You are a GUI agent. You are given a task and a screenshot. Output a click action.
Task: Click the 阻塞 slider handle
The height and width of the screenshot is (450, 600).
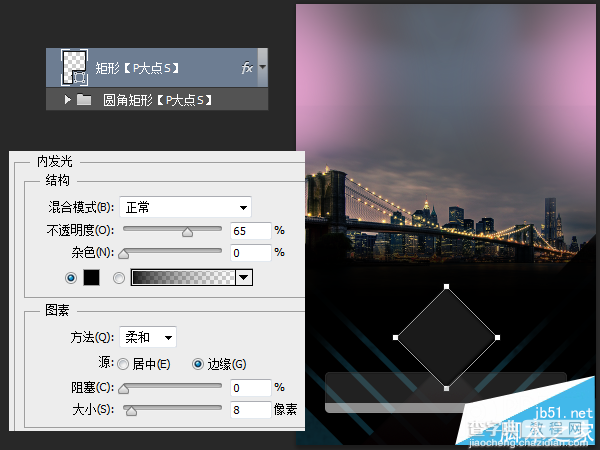pos(123,389)
